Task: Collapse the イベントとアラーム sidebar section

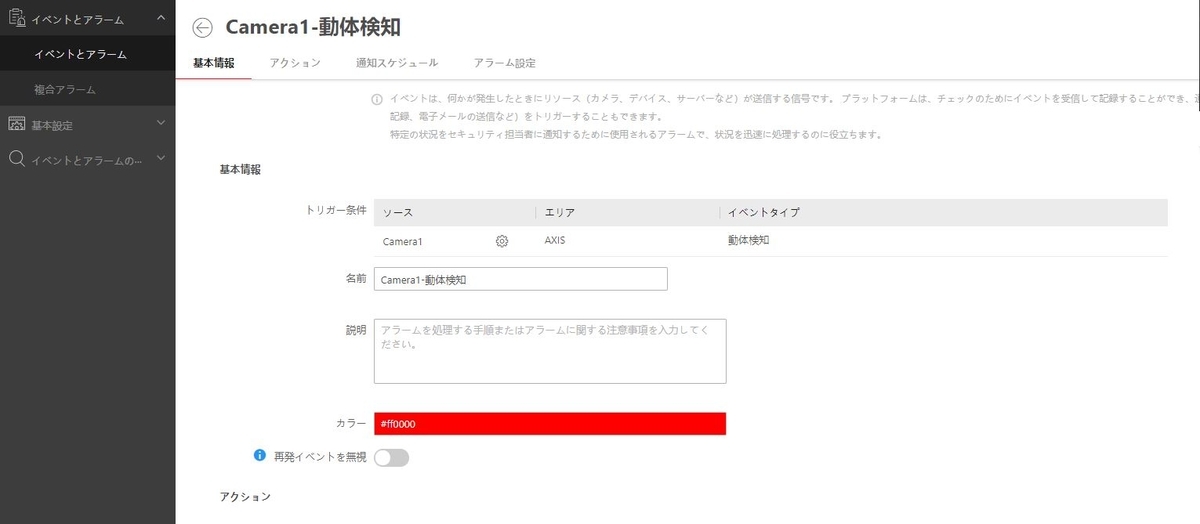Action: pos(161,18)
